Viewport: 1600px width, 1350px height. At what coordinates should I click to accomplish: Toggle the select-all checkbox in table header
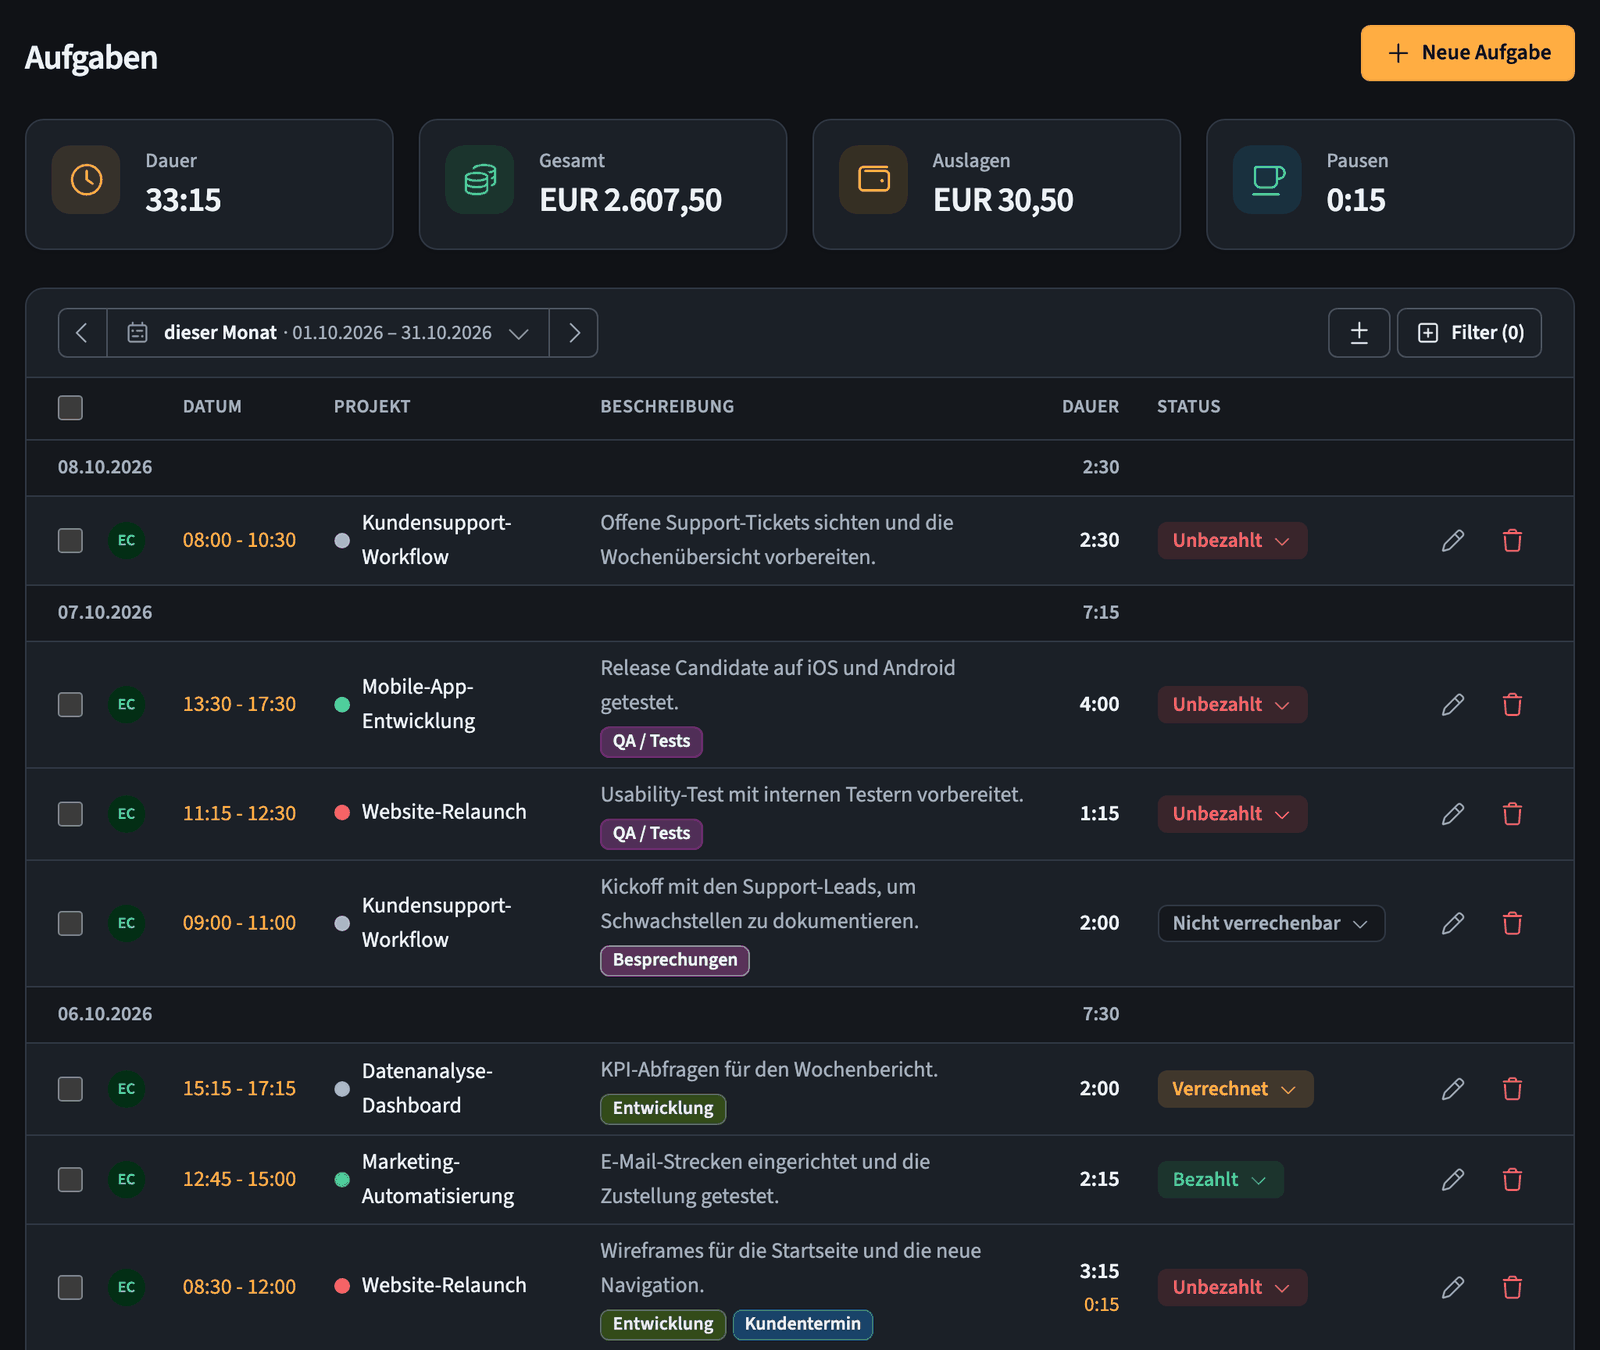(70, 408)
